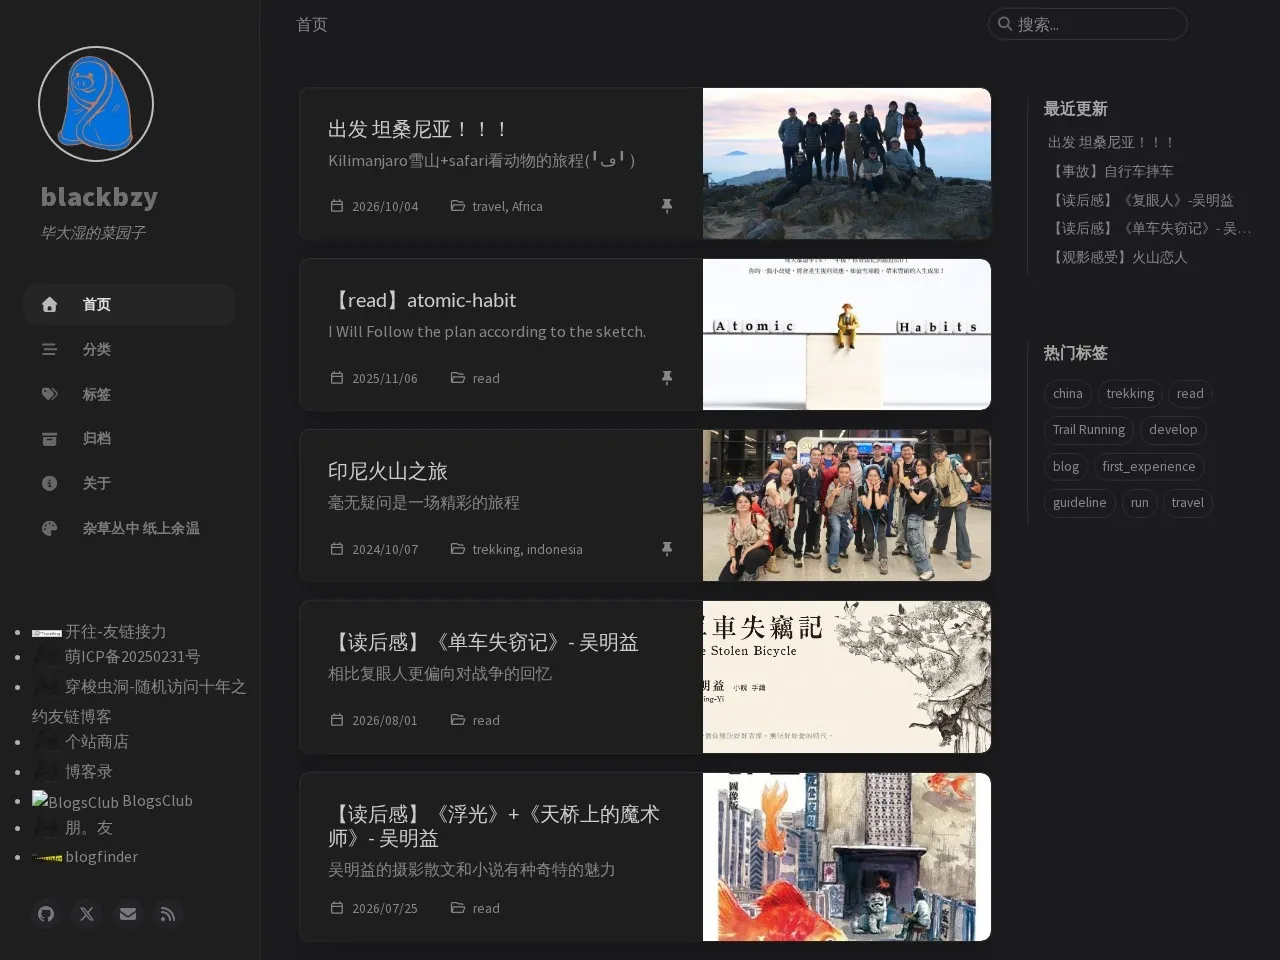Open 关于 about menu item
Viewport: 1280px width, 960px height.
point(129,483)
